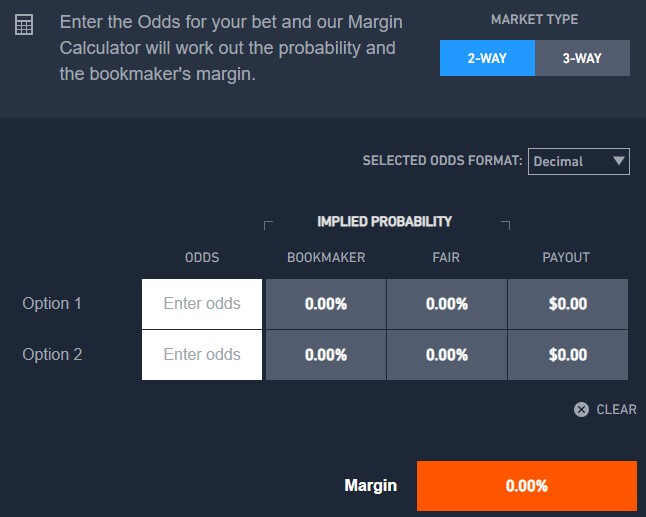This screenshot has width=646, height=517.
Task: Switch to the 3-WAY market type
Action: (582, 58)
